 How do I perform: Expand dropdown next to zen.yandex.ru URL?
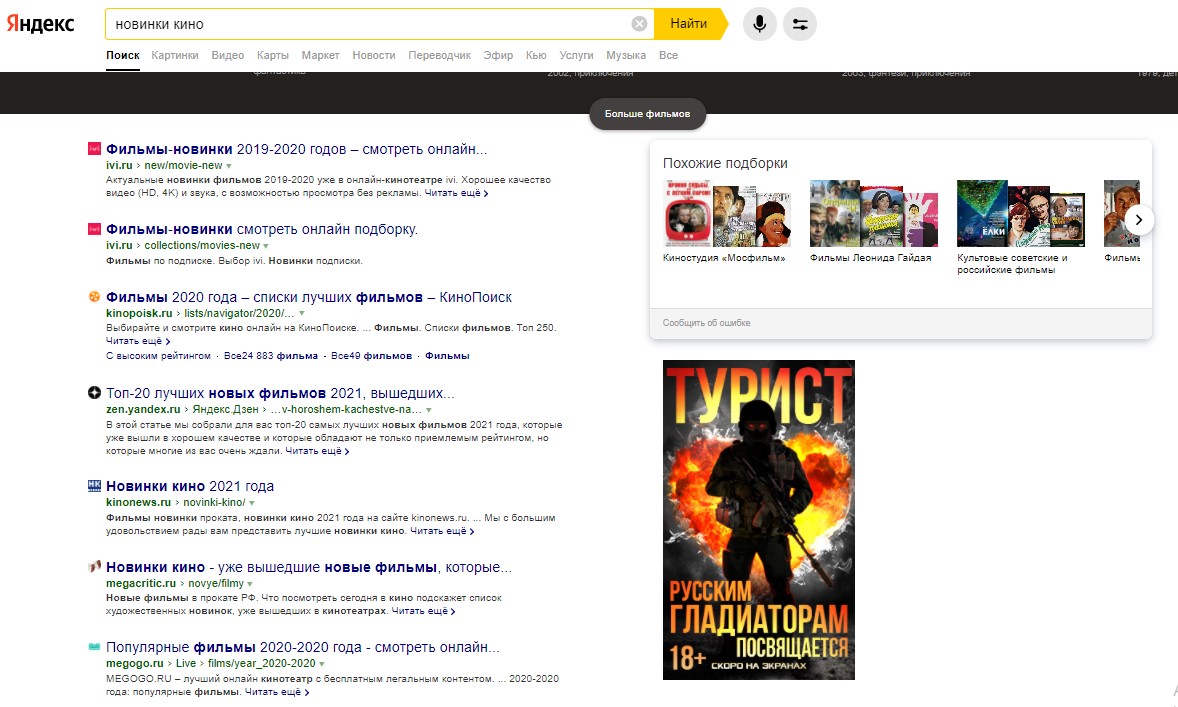click(x=429, y=410)
